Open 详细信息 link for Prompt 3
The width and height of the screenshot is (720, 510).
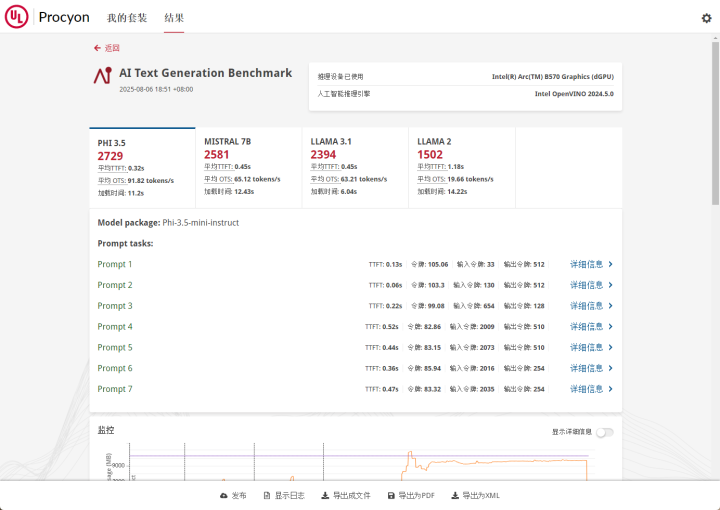(x=586, y=306)
